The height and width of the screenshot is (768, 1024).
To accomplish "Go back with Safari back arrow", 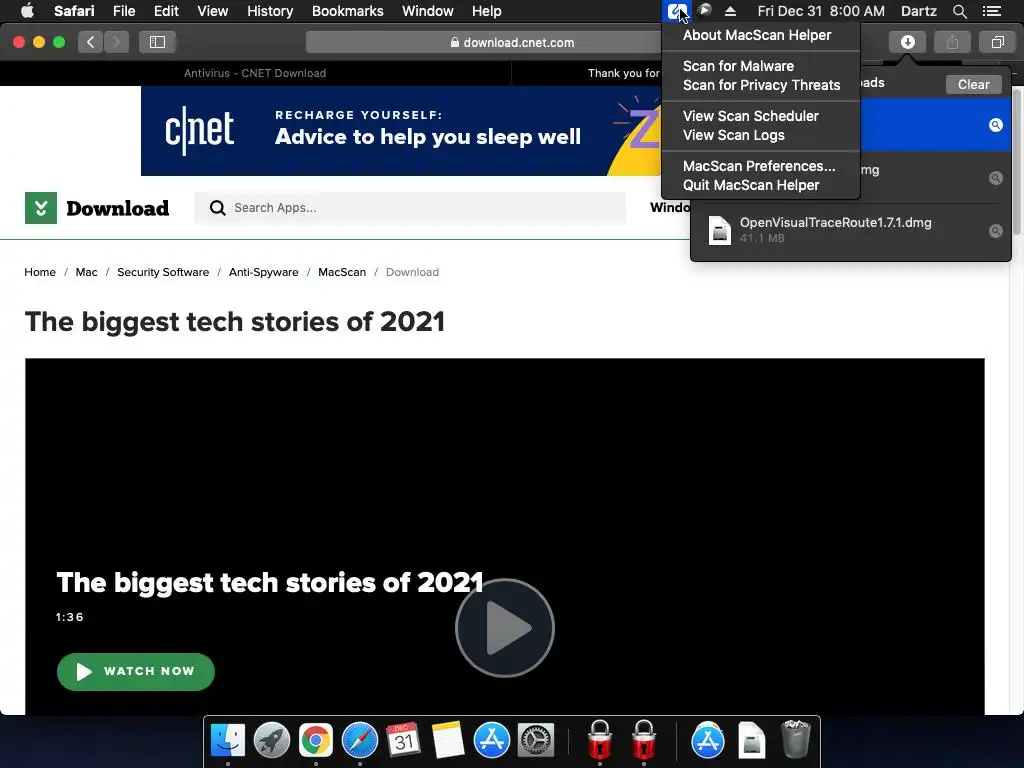I will click(91, 42).
